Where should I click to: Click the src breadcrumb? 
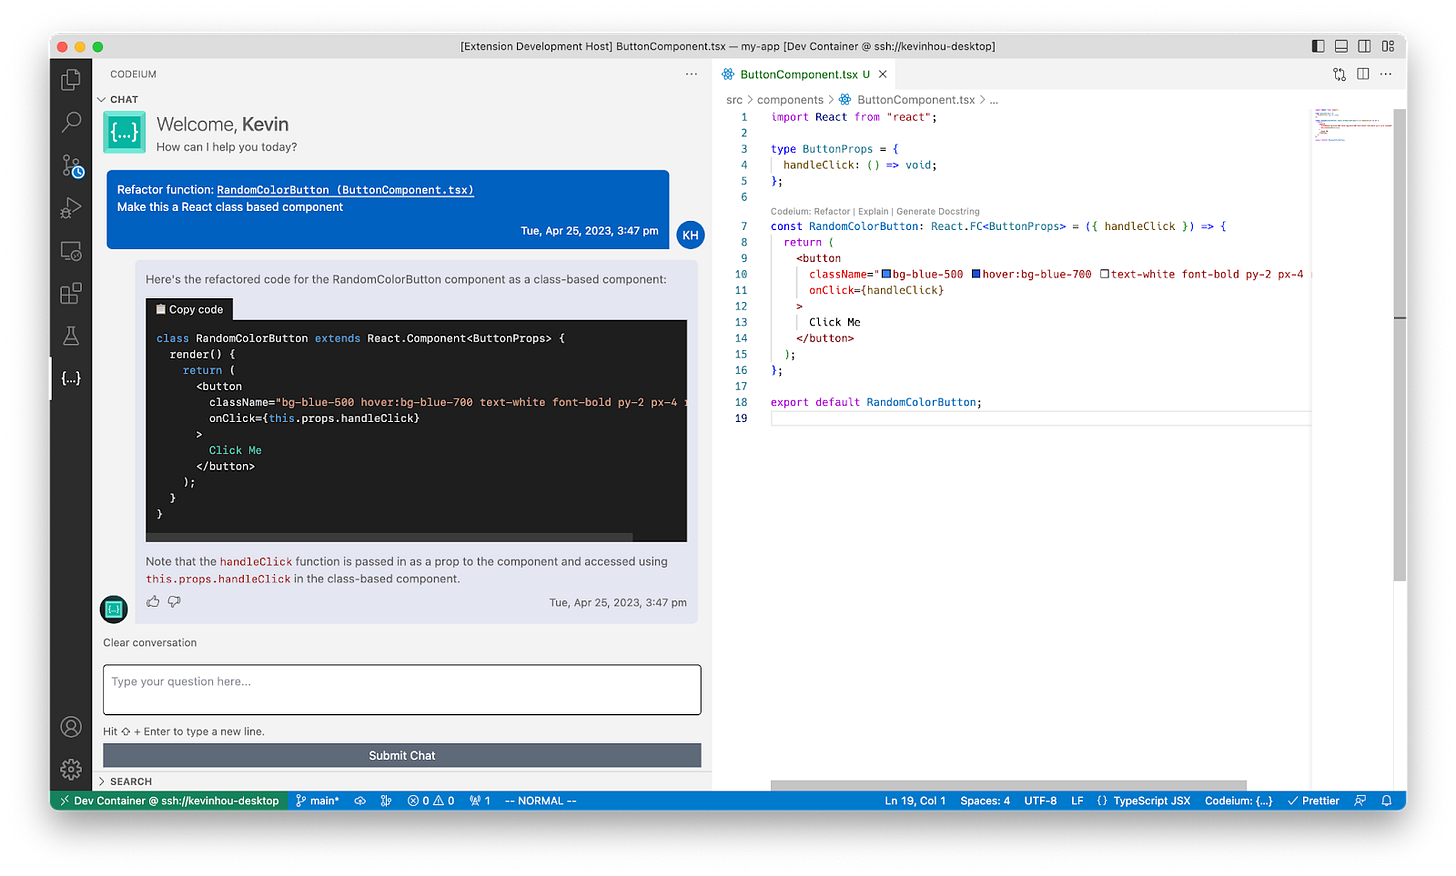734,100
